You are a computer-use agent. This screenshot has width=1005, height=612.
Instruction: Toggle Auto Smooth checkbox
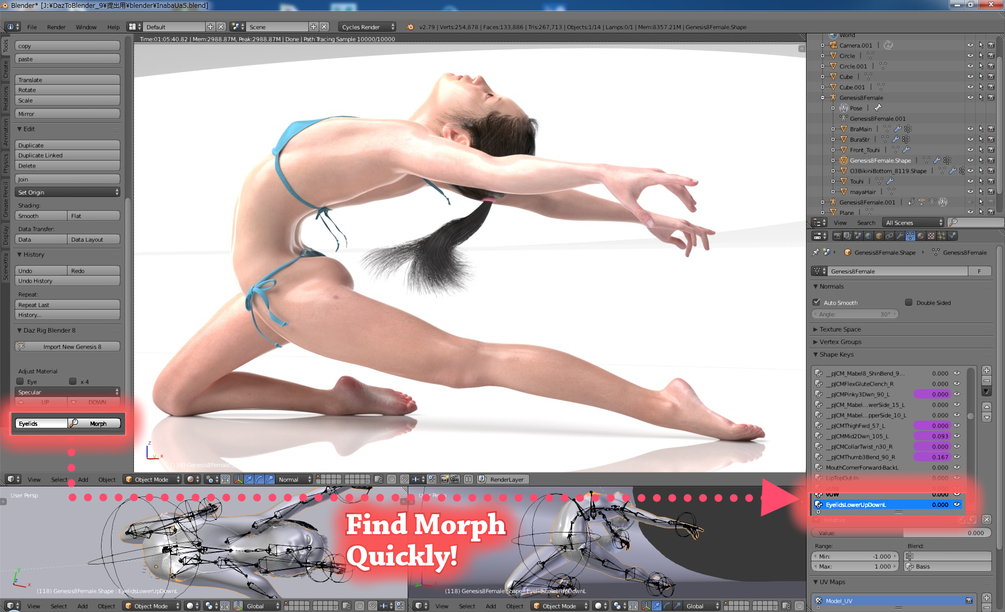(x=817, y=302)
